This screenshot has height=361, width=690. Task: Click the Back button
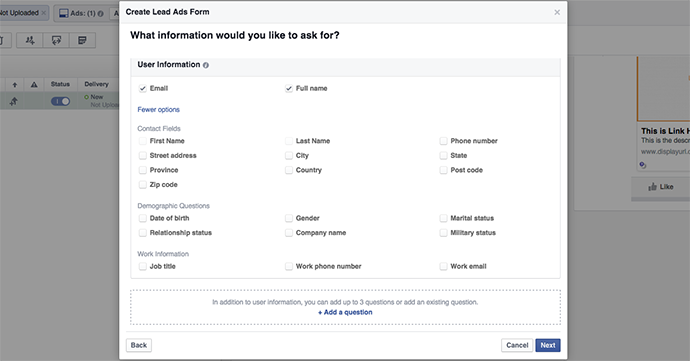click(139, 345)
